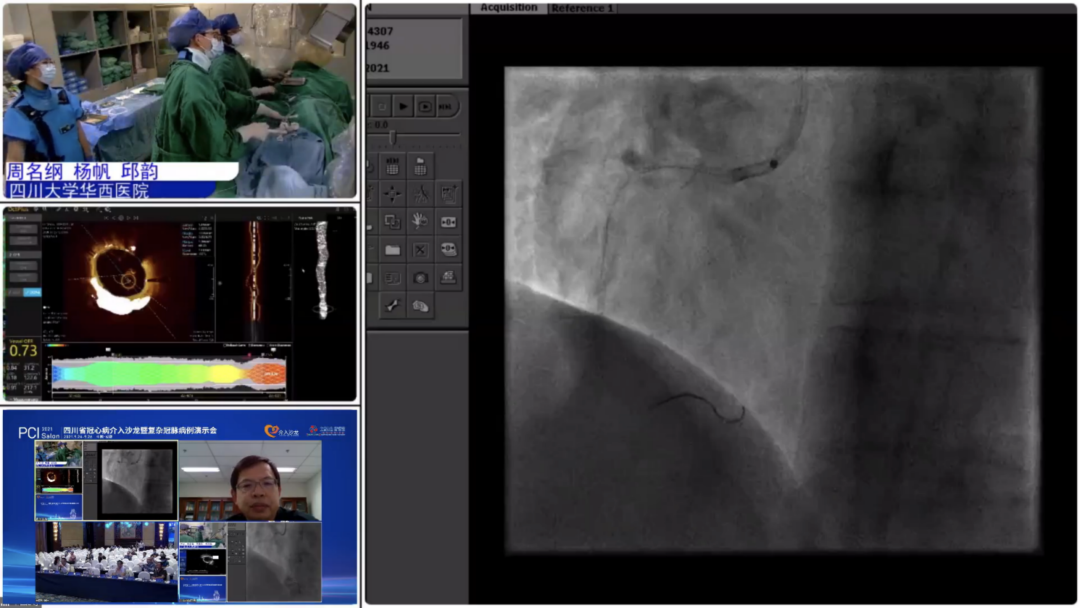Click the overlapping squares icon

pyautogui.click(x=392, y=222)
